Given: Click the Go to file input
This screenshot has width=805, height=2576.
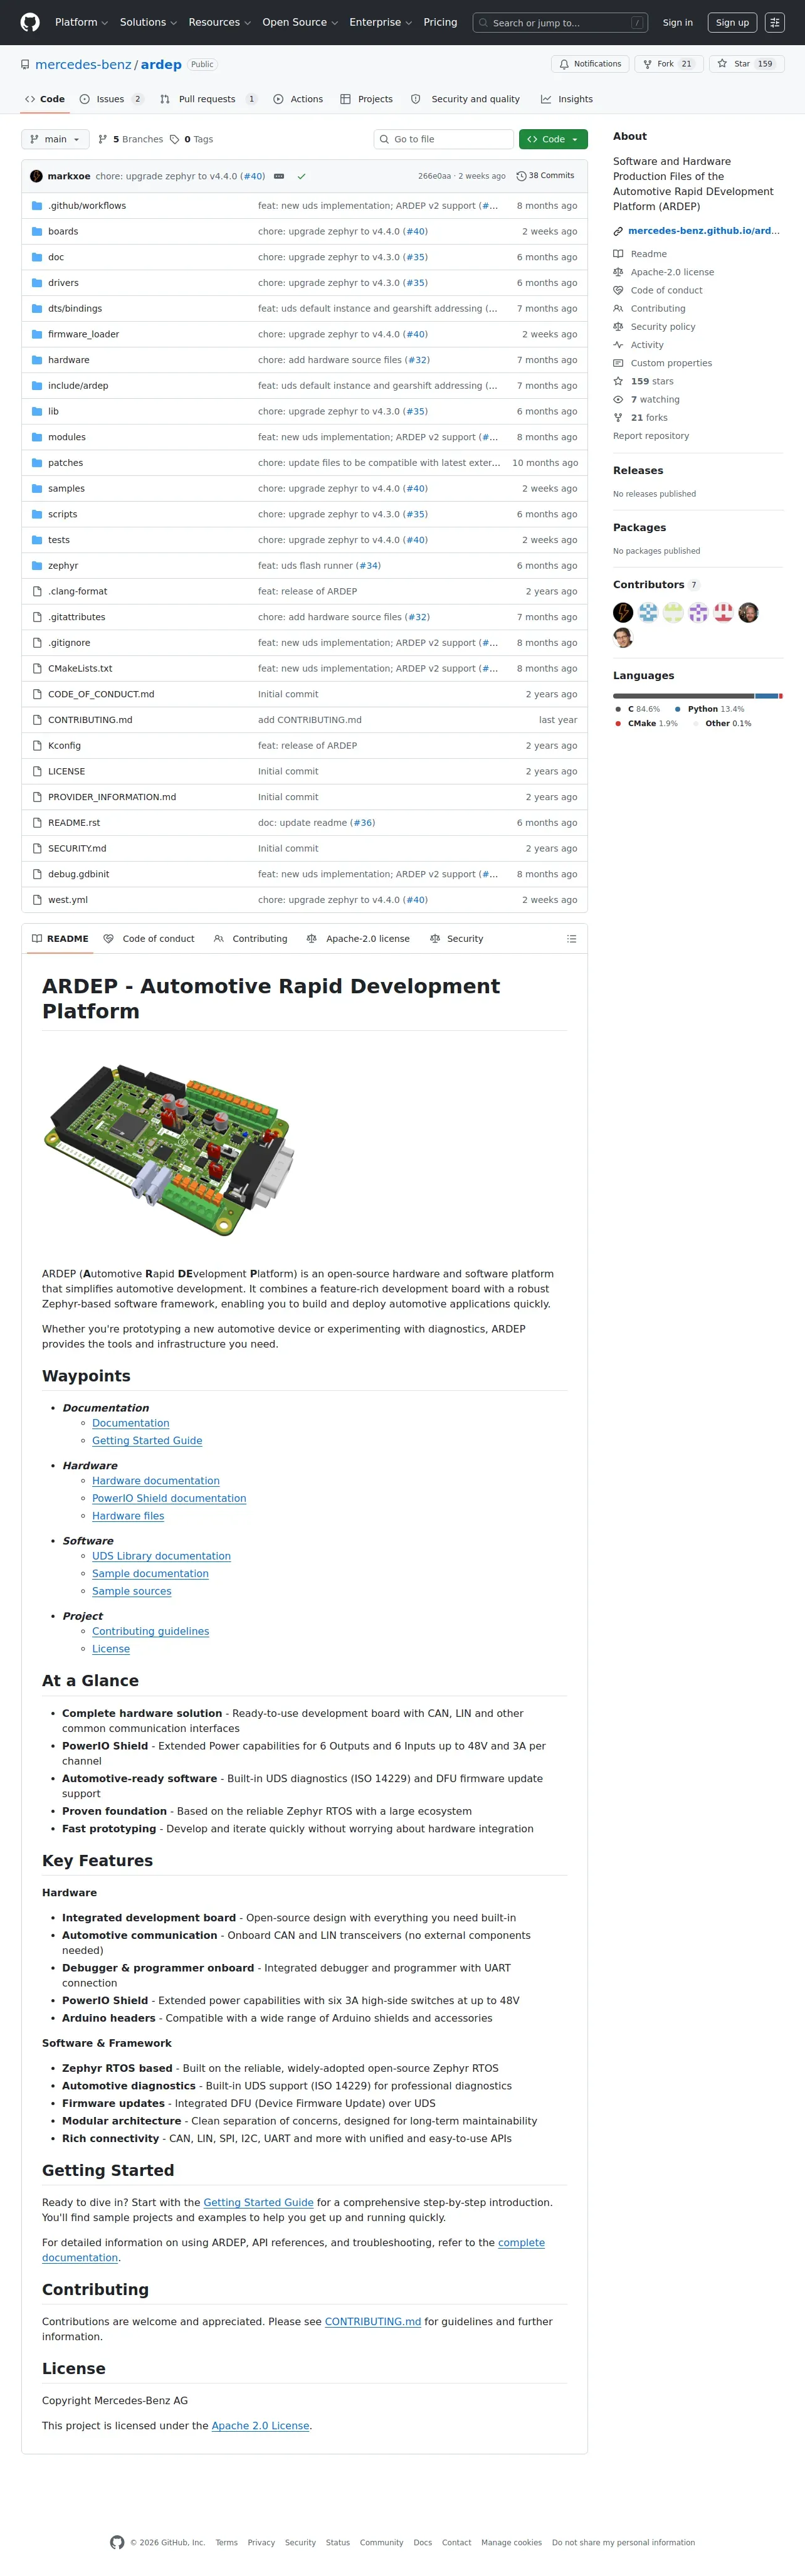Looking at the screenshot, I should click(444, 140).
